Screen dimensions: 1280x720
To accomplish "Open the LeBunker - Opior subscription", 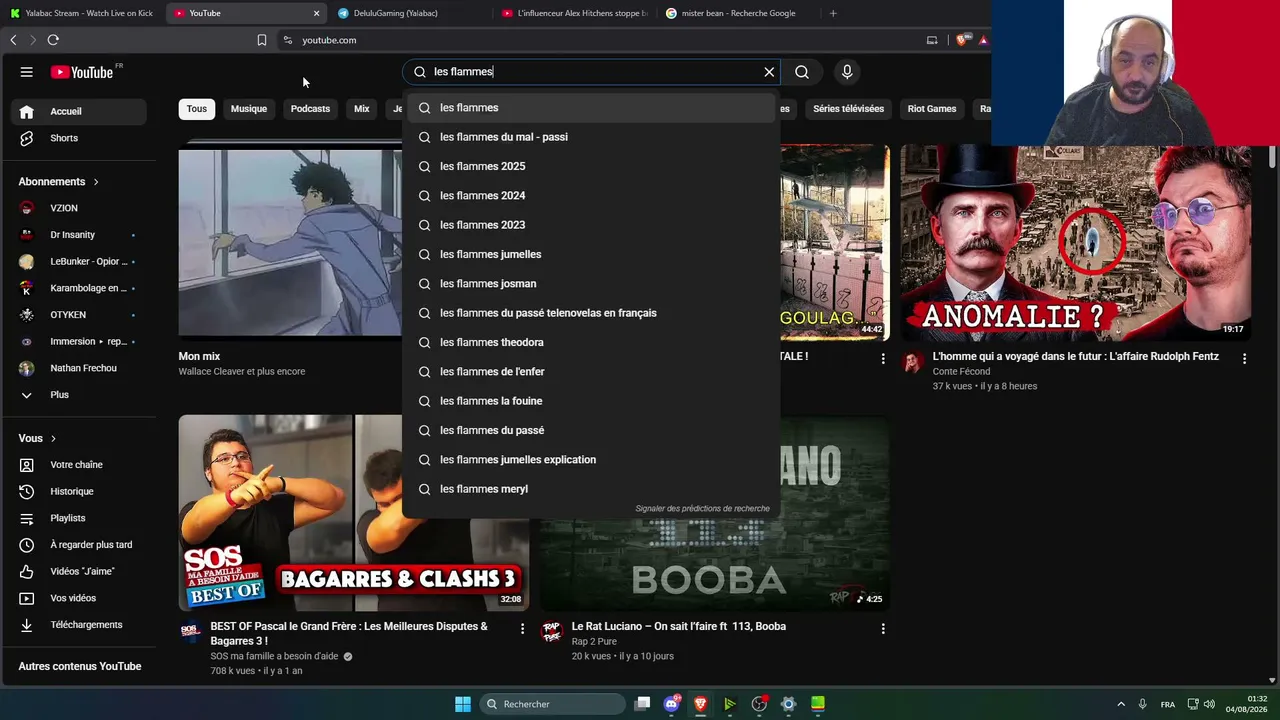I will coord(78,262).
